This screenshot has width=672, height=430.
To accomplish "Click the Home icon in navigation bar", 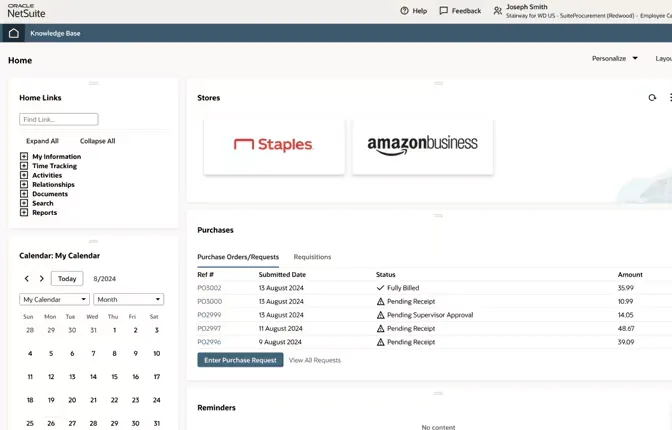I will point(13,33).
